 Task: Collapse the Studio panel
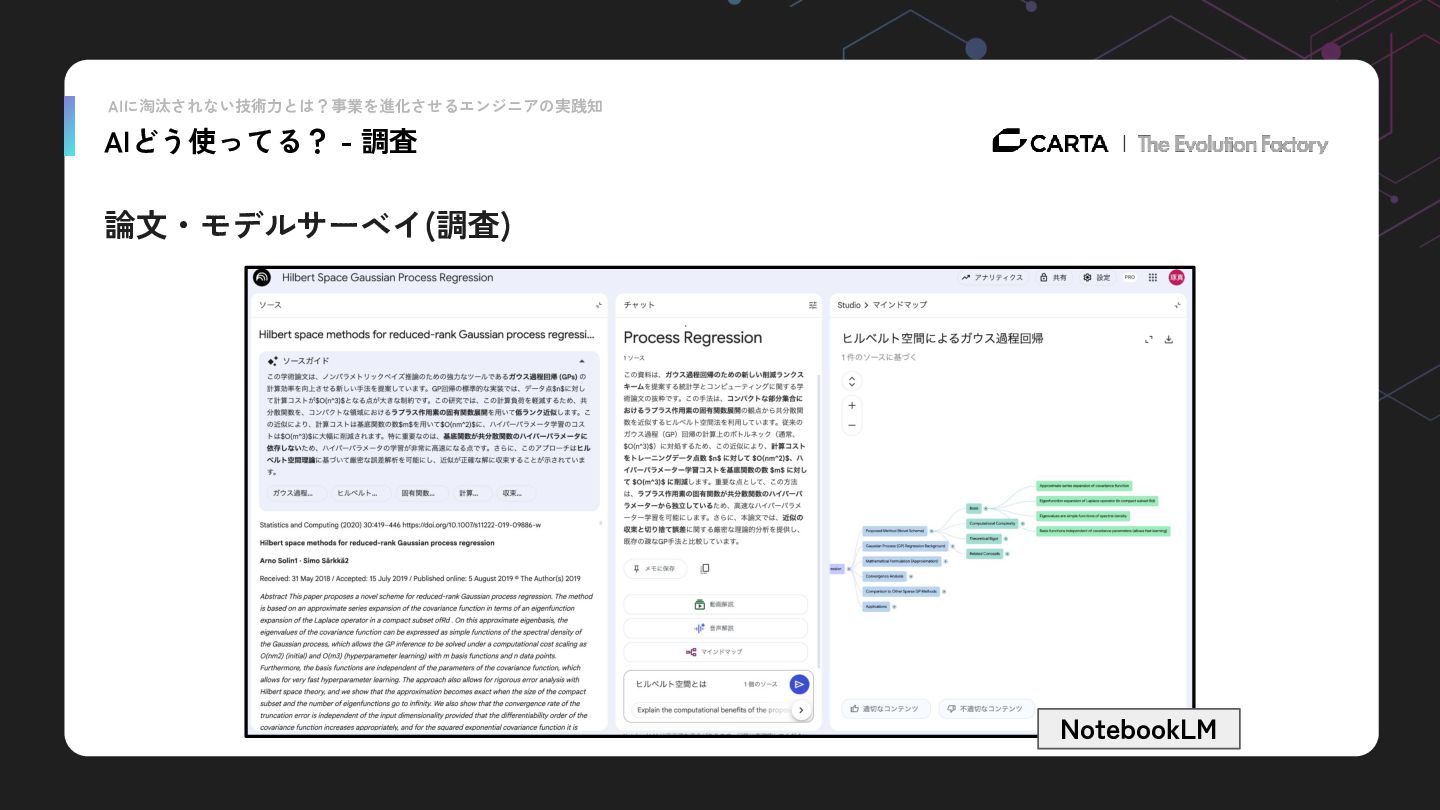(x=1177, y=305)
